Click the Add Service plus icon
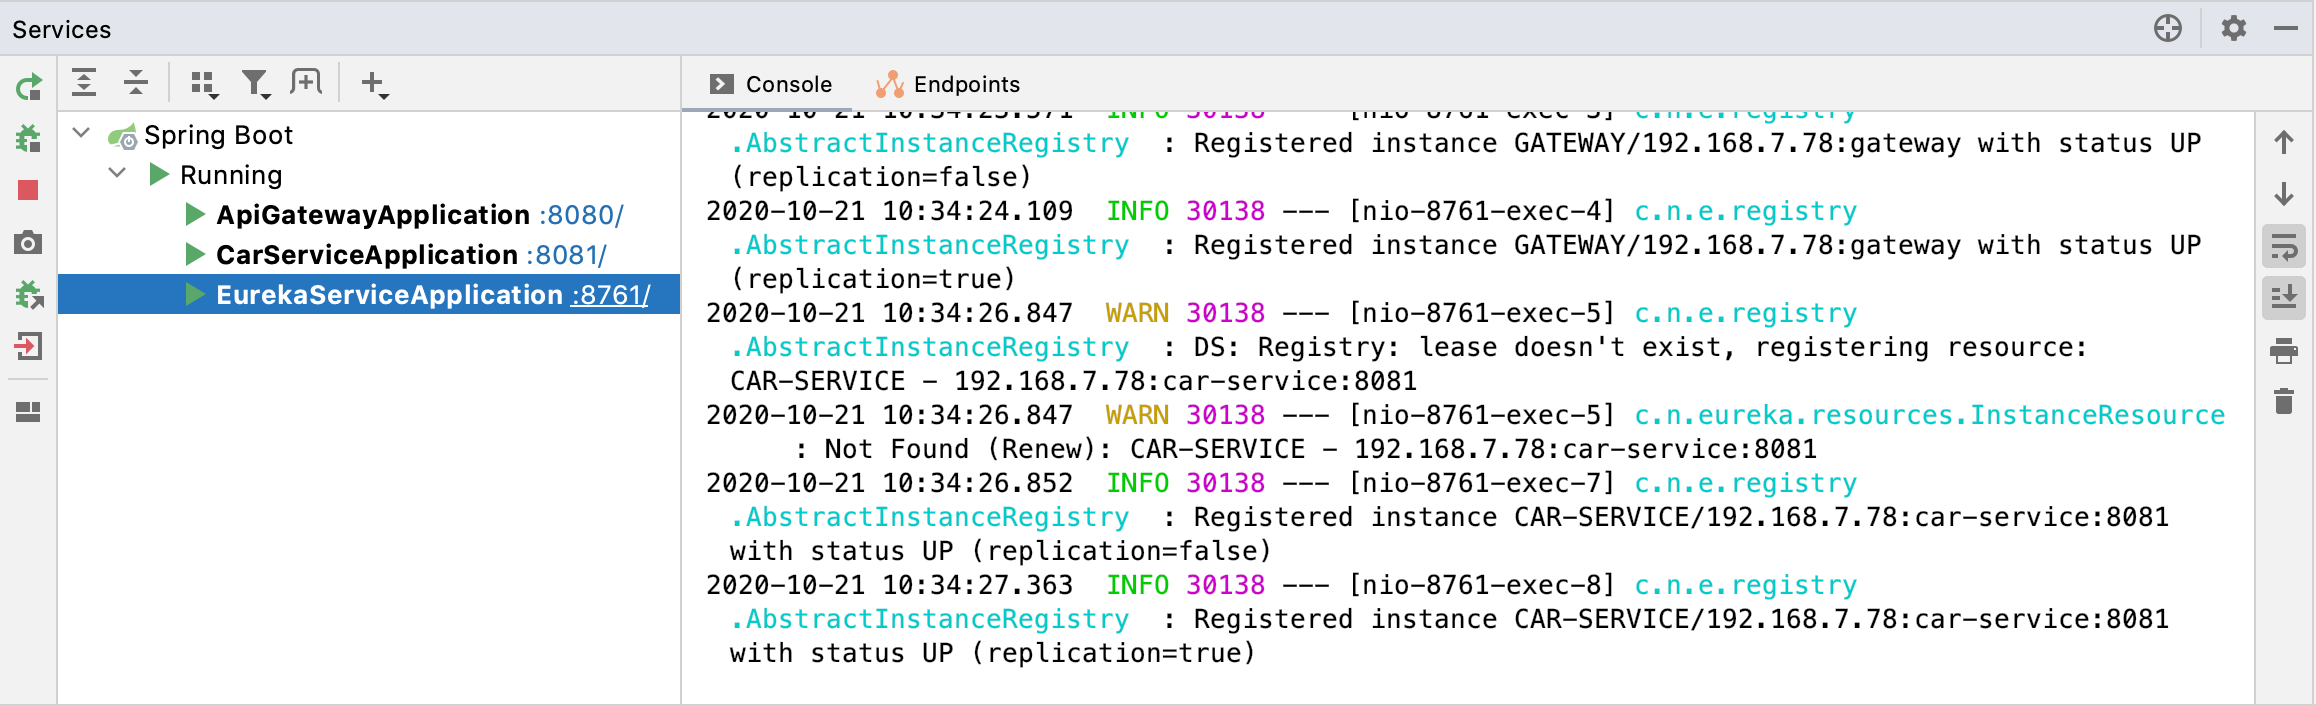2316x705 pixels. (x=374, y=84)
